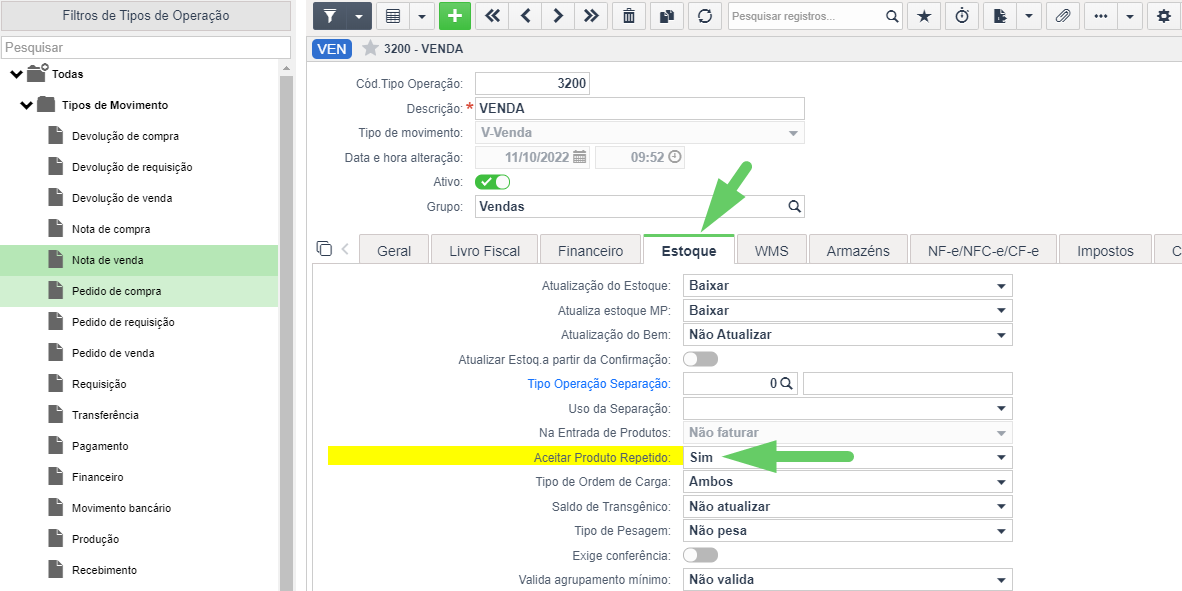1182x591 pixels.
Task: Select Movimento bancário in tree
Action: click(121, 508)
